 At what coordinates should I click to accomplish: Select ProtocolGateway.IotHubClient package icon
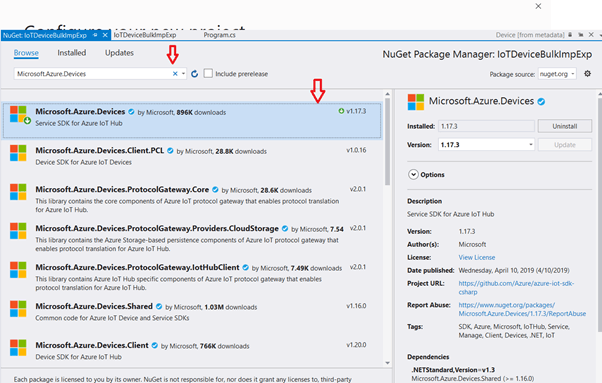pyautogui.click(x=18, y=270)
